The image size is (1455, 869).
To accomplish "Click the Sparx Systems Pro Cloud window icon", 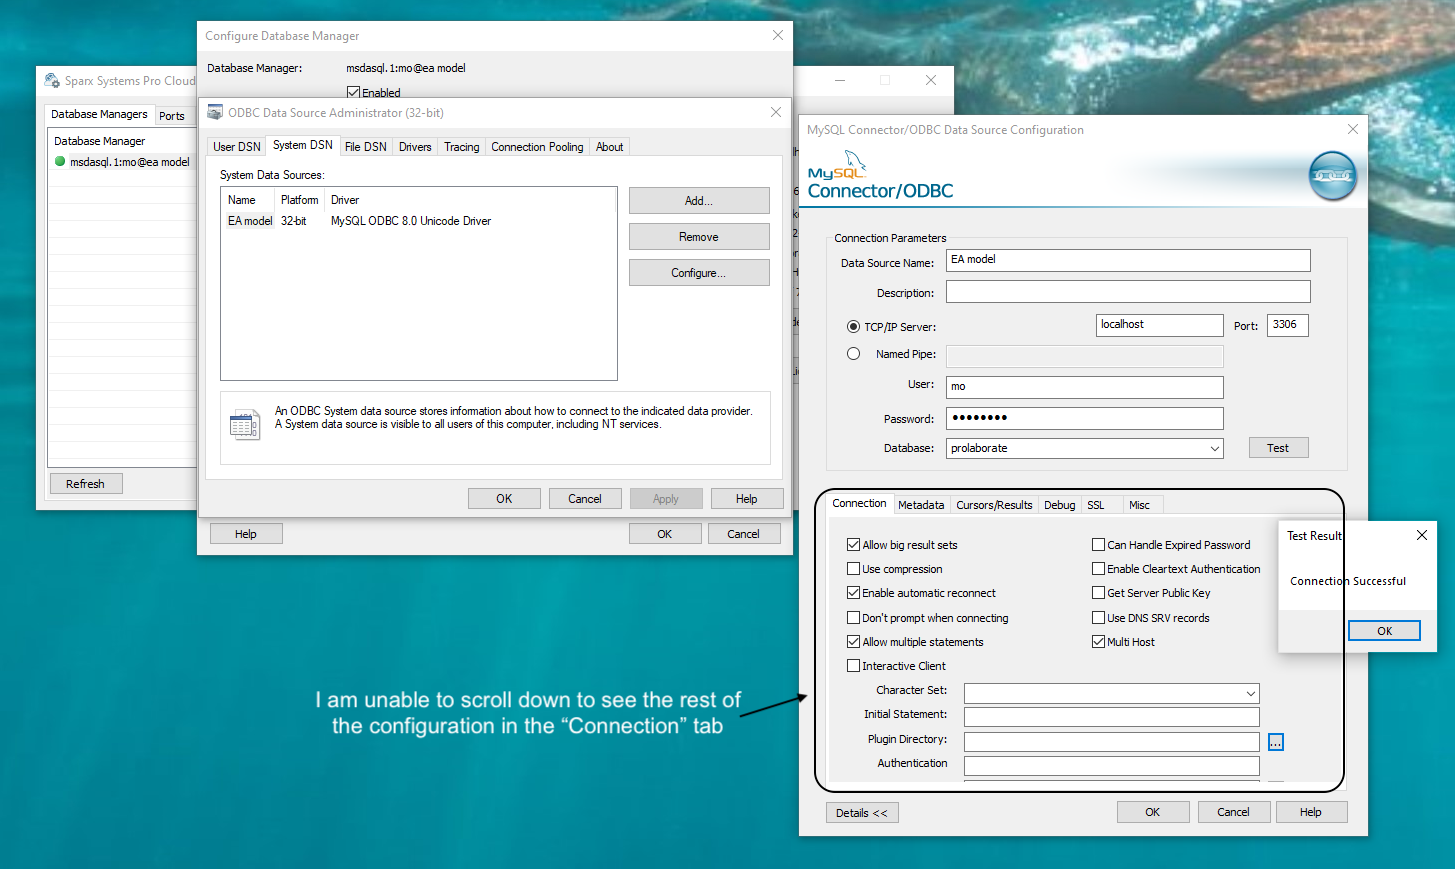I will pyautogui.click(x=52, y=80).
